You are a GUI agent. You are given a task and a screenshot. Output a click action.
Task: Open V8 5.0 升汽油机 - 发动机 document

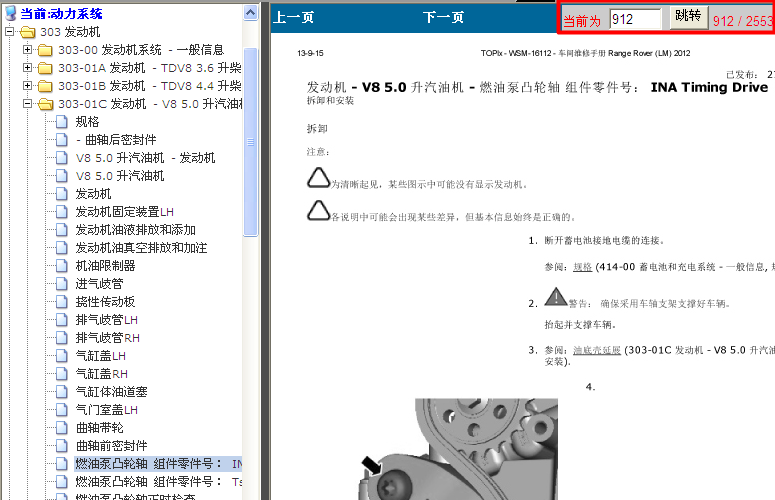(x=145, y=158)
